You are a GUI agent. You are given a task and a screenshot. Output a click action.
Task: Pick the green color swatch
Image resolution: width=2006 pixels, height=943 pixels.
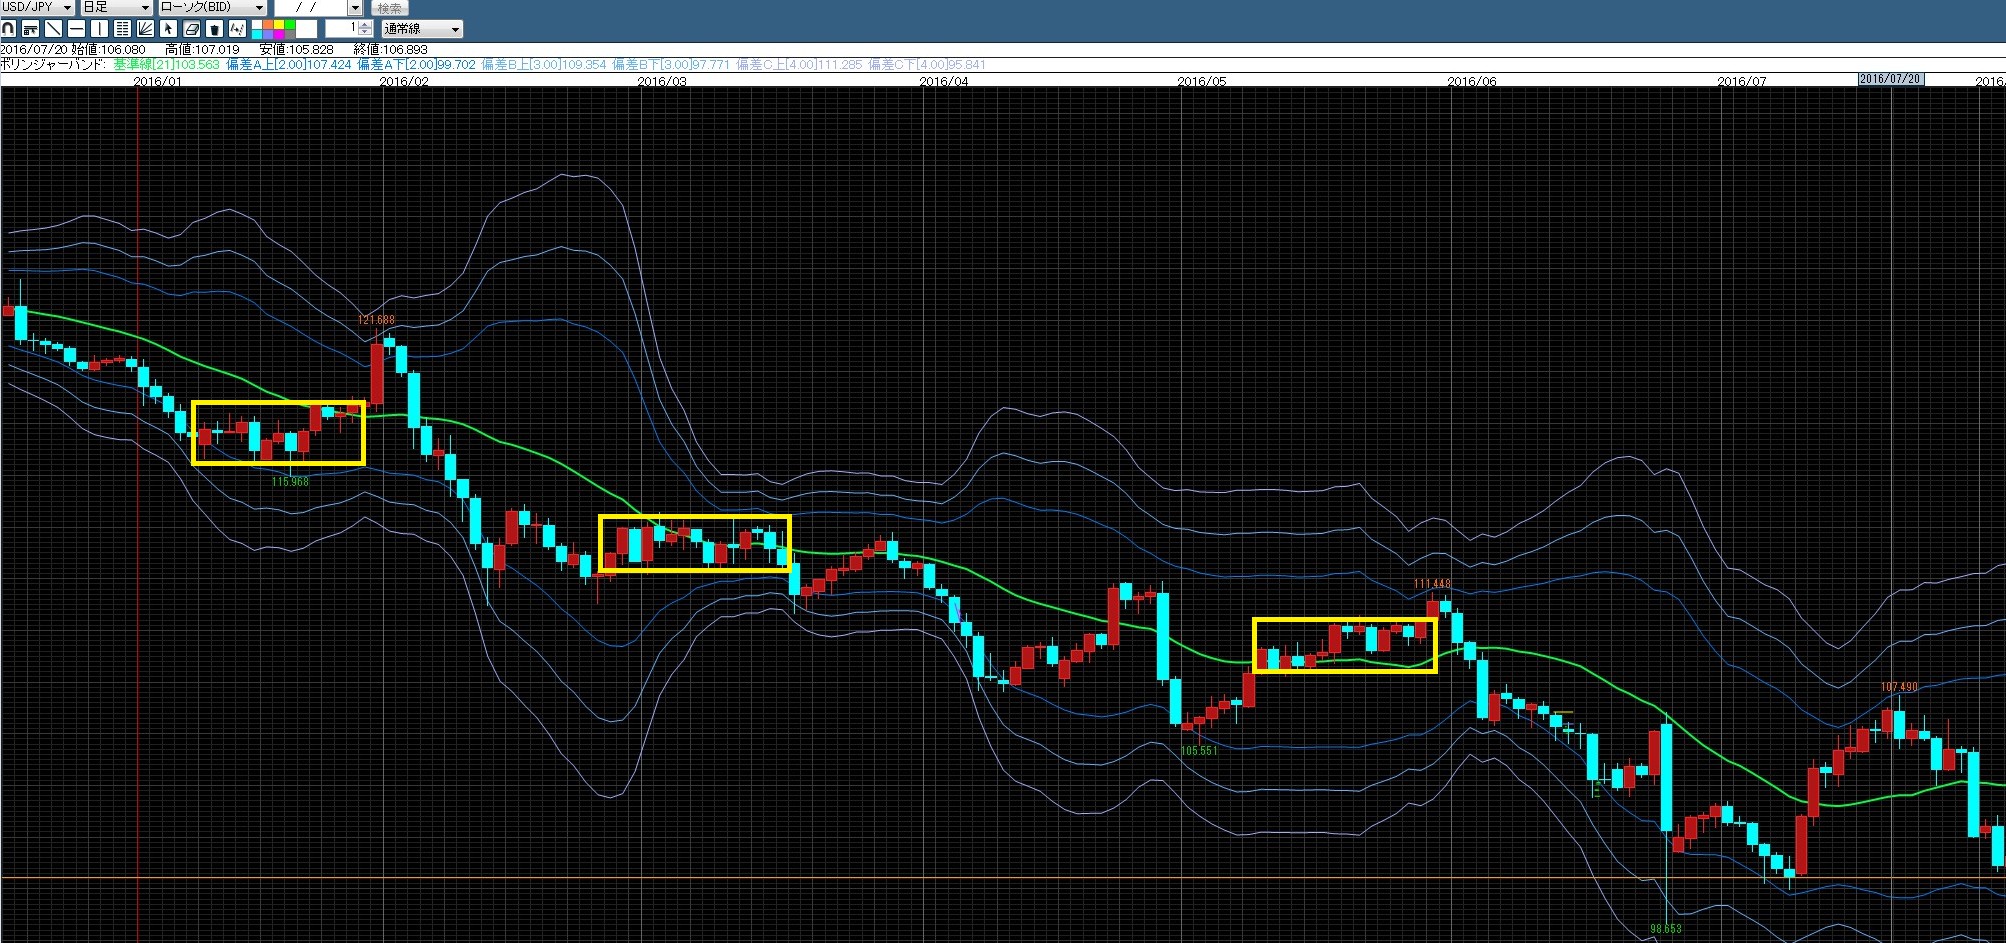click(x=290, y=24)
